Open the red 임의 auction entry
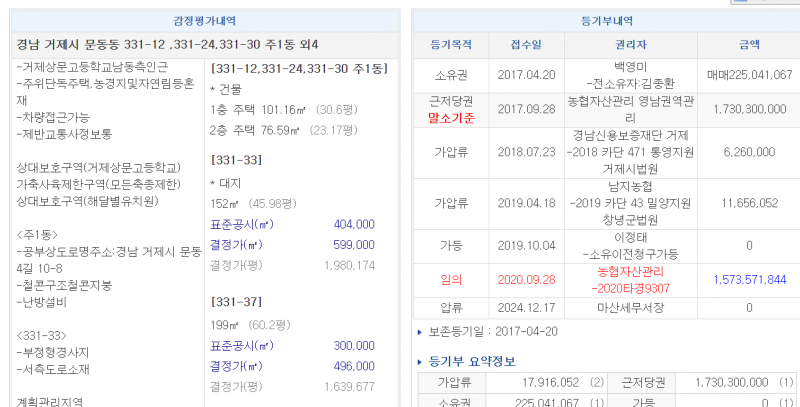Screen dimensions: 800x407 pyautogui.click(x=442, y=279)
